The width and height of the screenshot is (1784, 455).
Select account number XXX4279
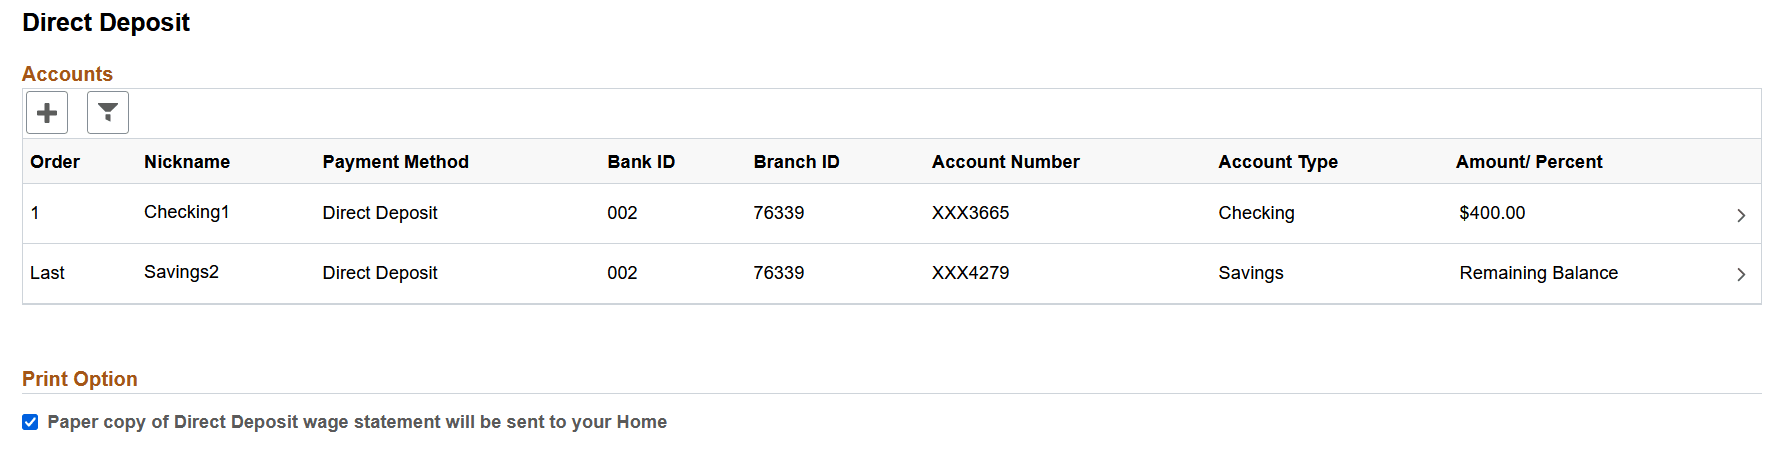pos(971,273)
